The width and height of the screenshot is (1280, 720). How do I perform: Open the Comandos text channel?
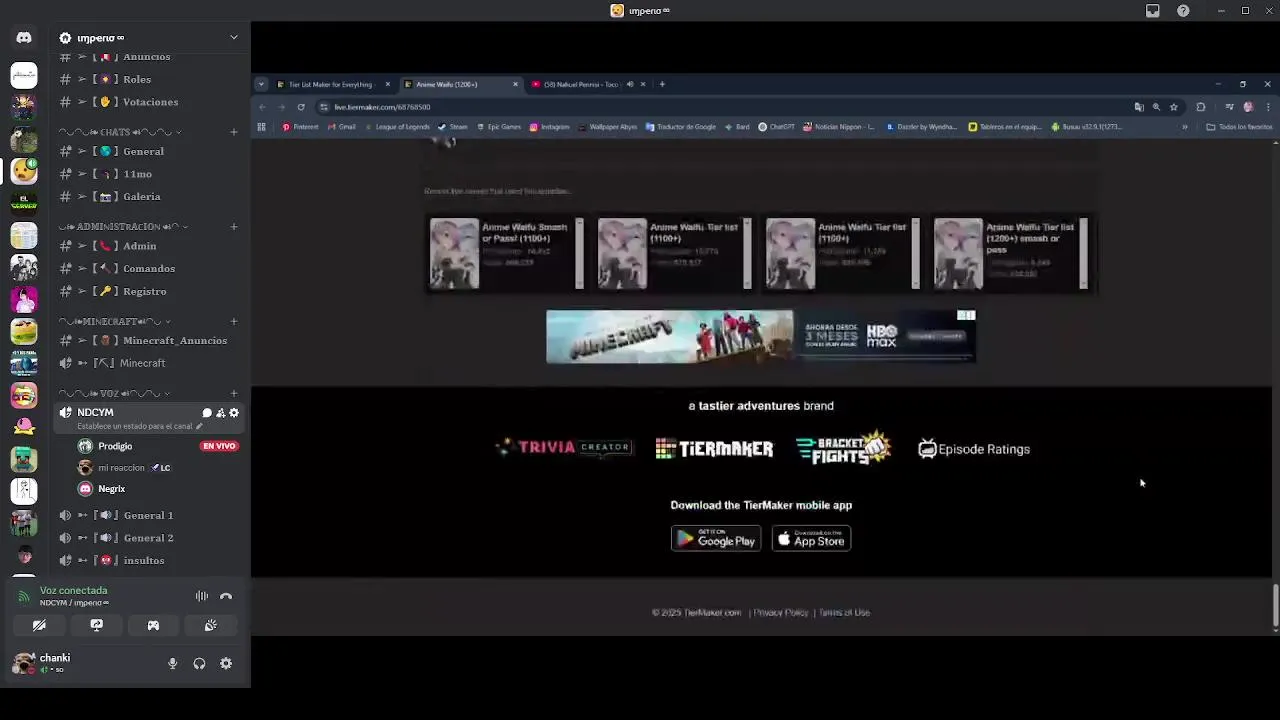(x=150, y=269)
